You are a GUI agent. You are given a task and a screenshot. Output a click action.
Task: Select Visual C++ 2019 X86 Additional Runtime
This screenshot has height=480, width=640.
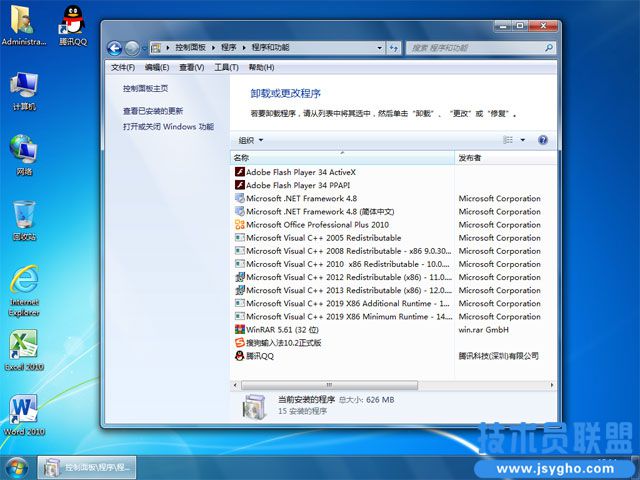point(393,303)
